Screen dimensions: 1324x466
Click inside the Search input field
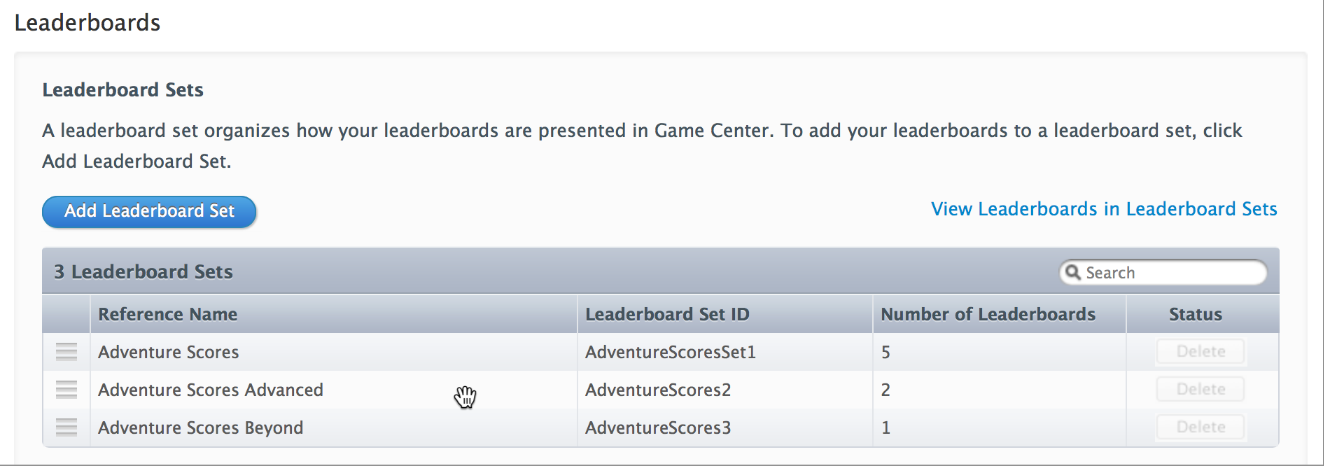click(x=1170, y=273)
